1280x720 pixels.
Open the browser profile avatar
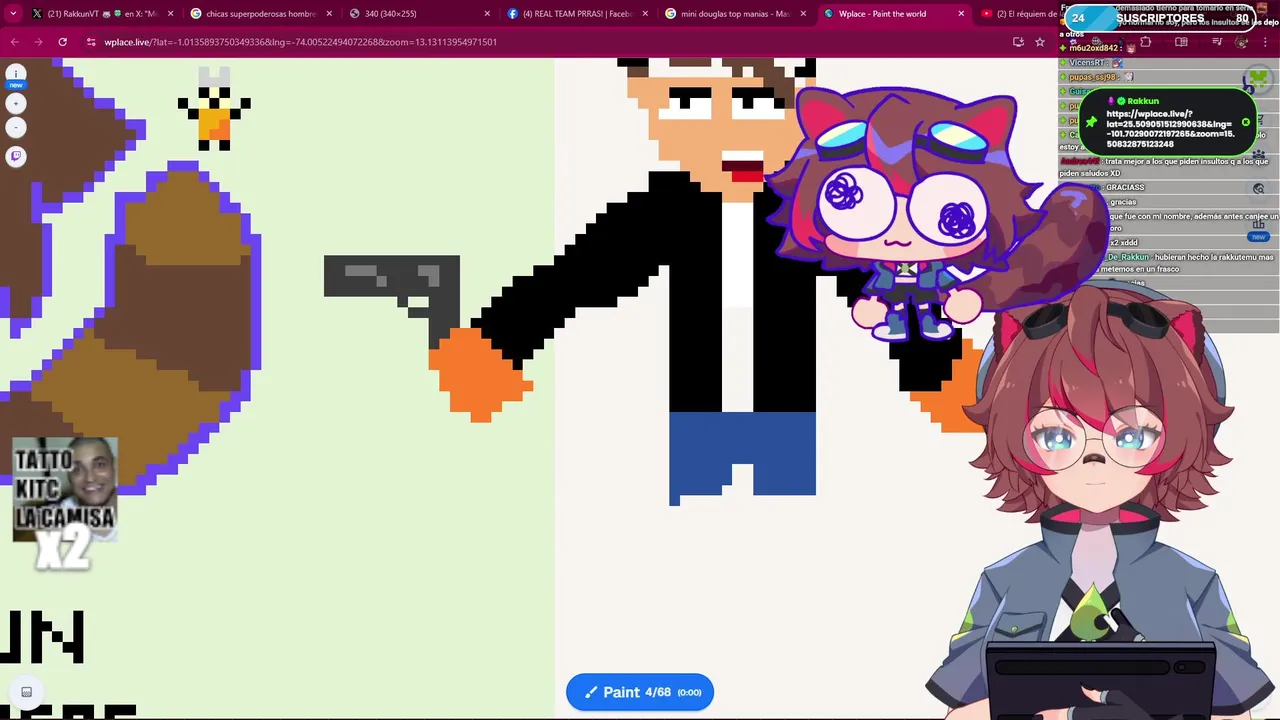coord(1242,42)
